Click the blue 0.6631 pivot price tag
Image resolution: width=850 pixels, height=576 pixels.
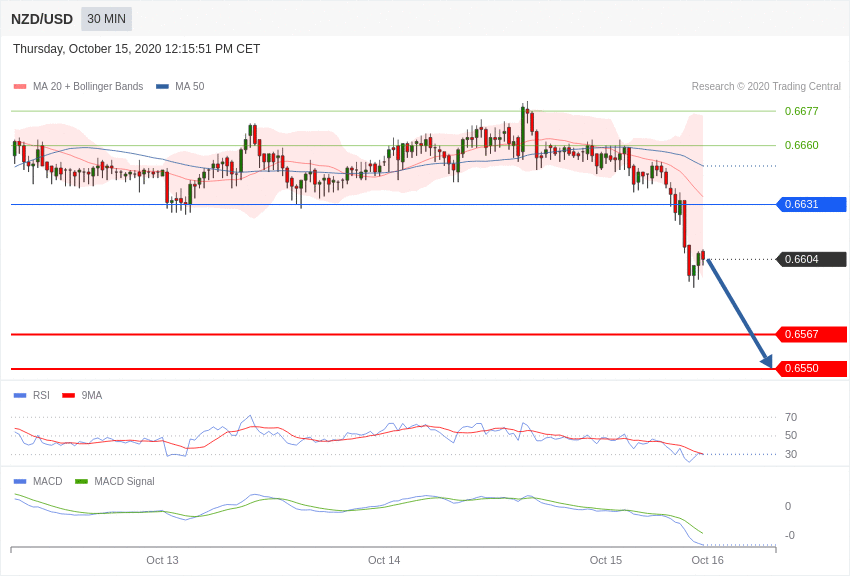pyautogui.click(x=812, y=204)
